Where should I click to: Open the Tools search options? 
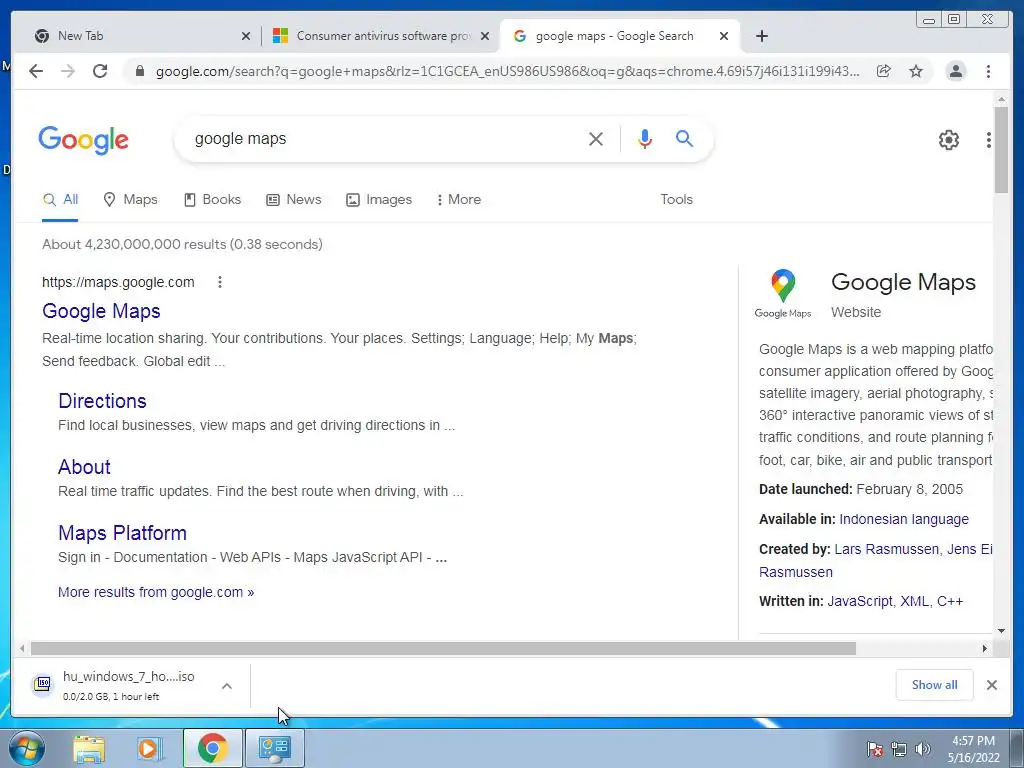pos(676,200)
